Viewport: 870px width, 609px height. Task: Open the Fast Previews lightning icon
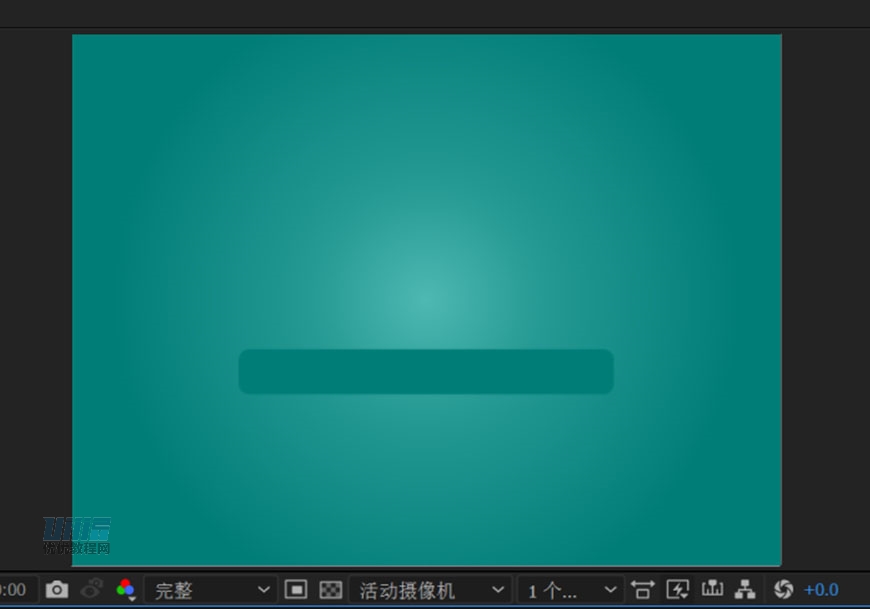[x=678, y=590]
